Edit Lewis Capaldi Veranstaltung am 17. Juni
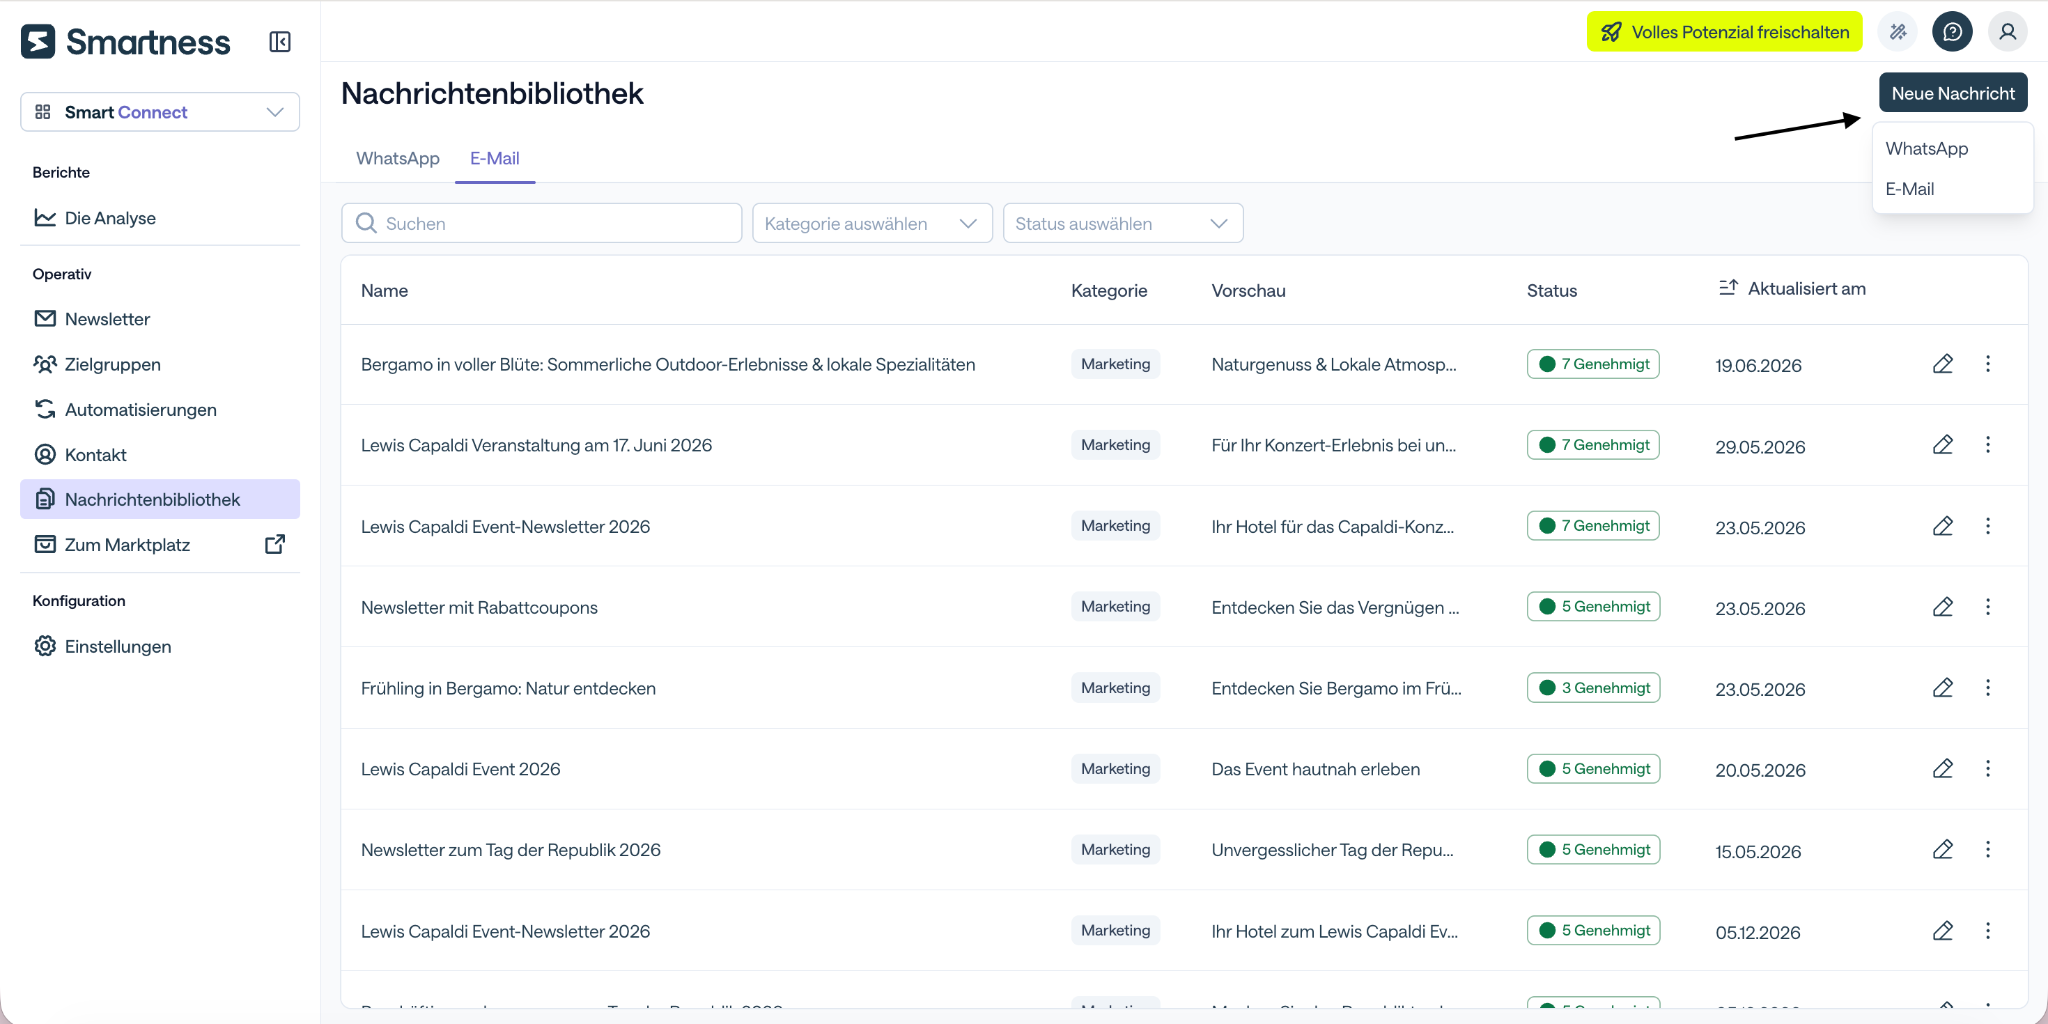This screenshot has width=2048, height=1024. click(1942, 445)
